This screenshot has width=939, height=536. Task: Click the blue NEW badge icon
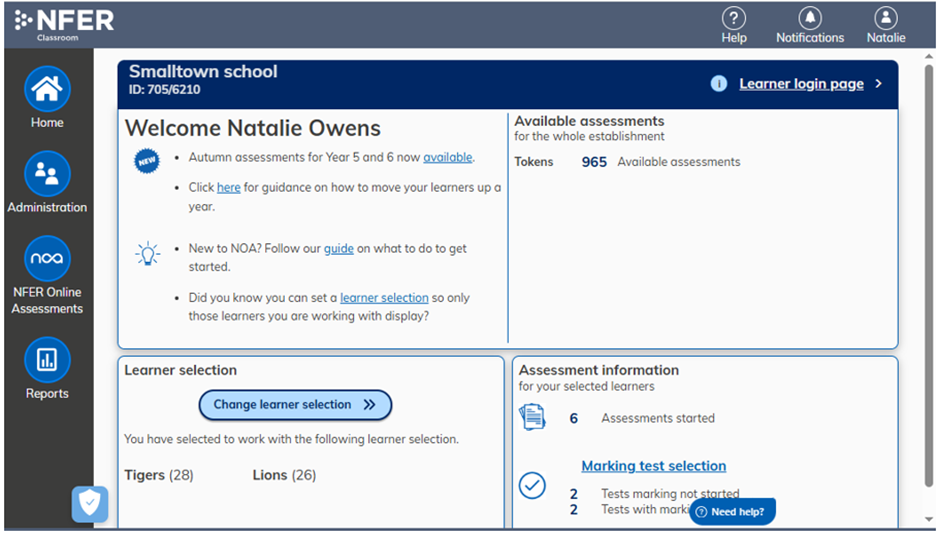click(147, 161)
